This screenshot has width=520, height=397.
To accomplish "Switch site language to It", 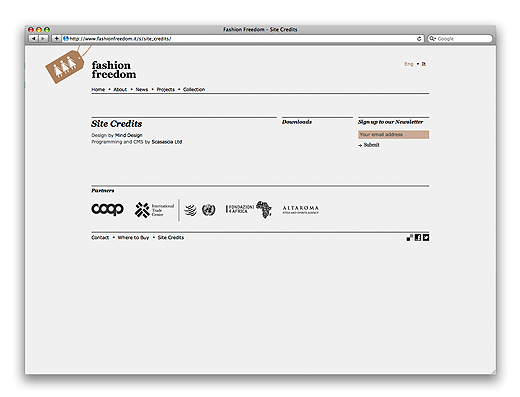I will 423,64.
